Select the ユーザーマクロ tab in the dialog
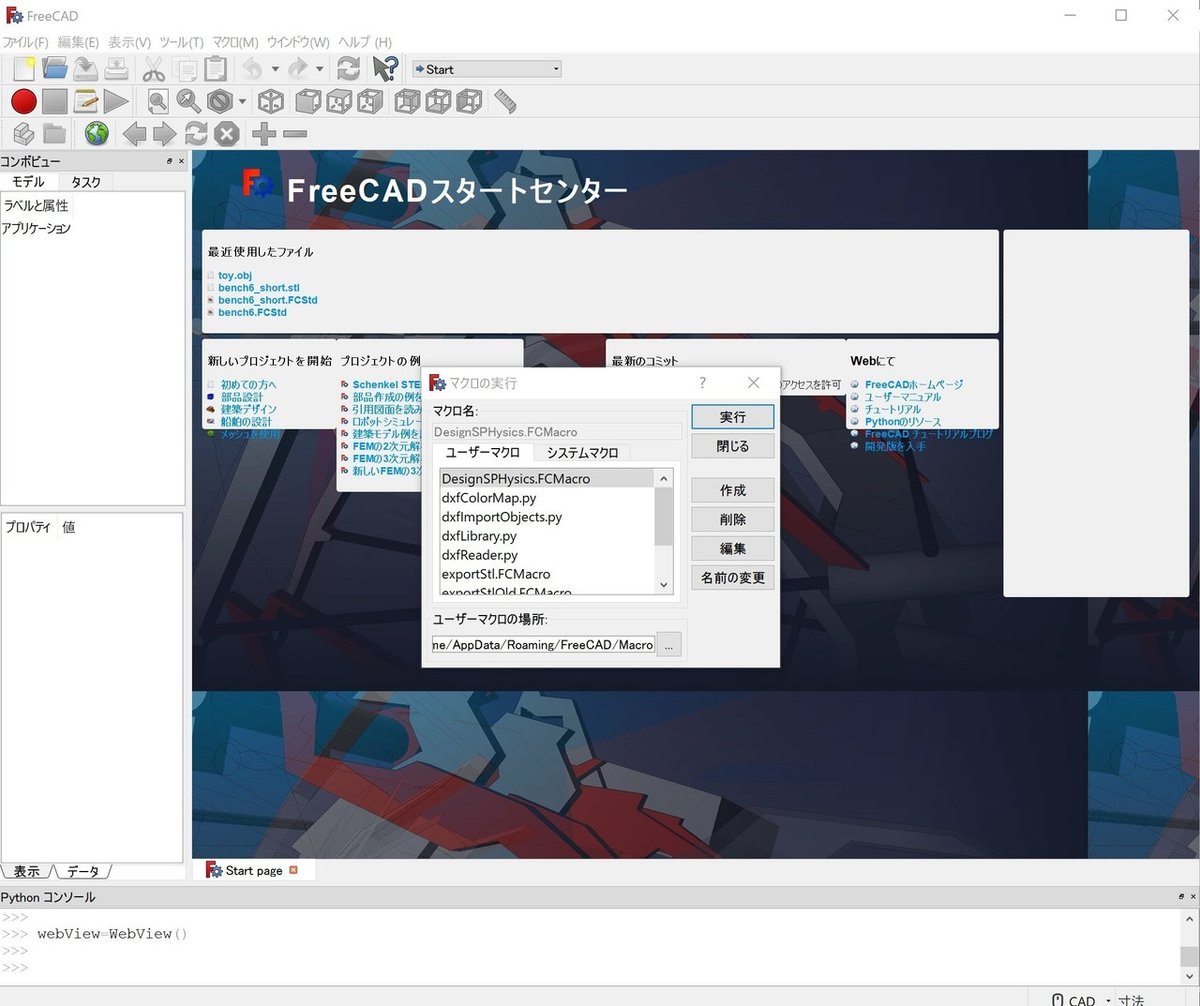The image size is (1200, 1006). click(x=483, y=452)
